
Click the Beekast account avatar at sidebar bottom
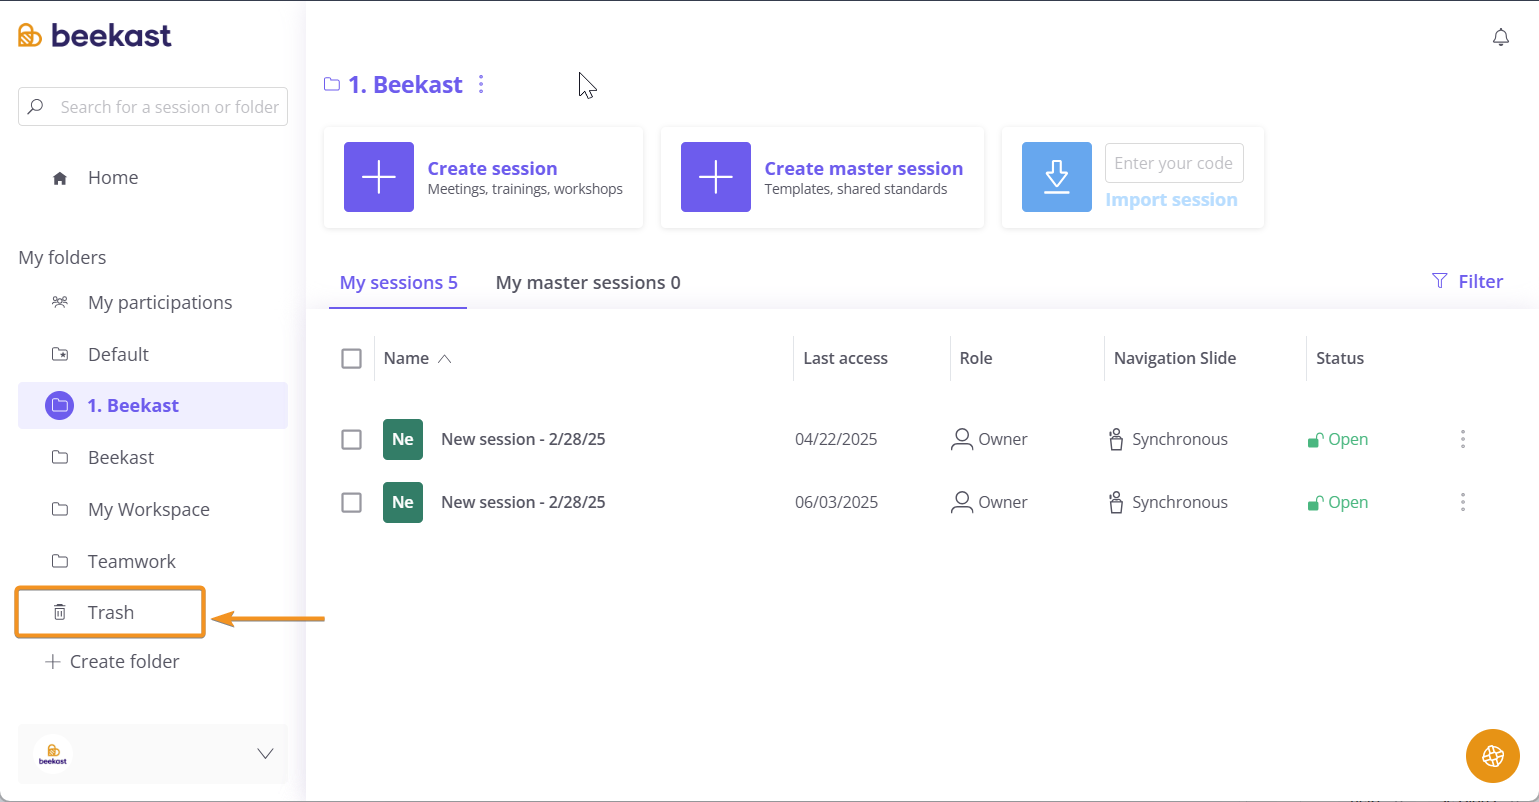(x=53, y=754)
